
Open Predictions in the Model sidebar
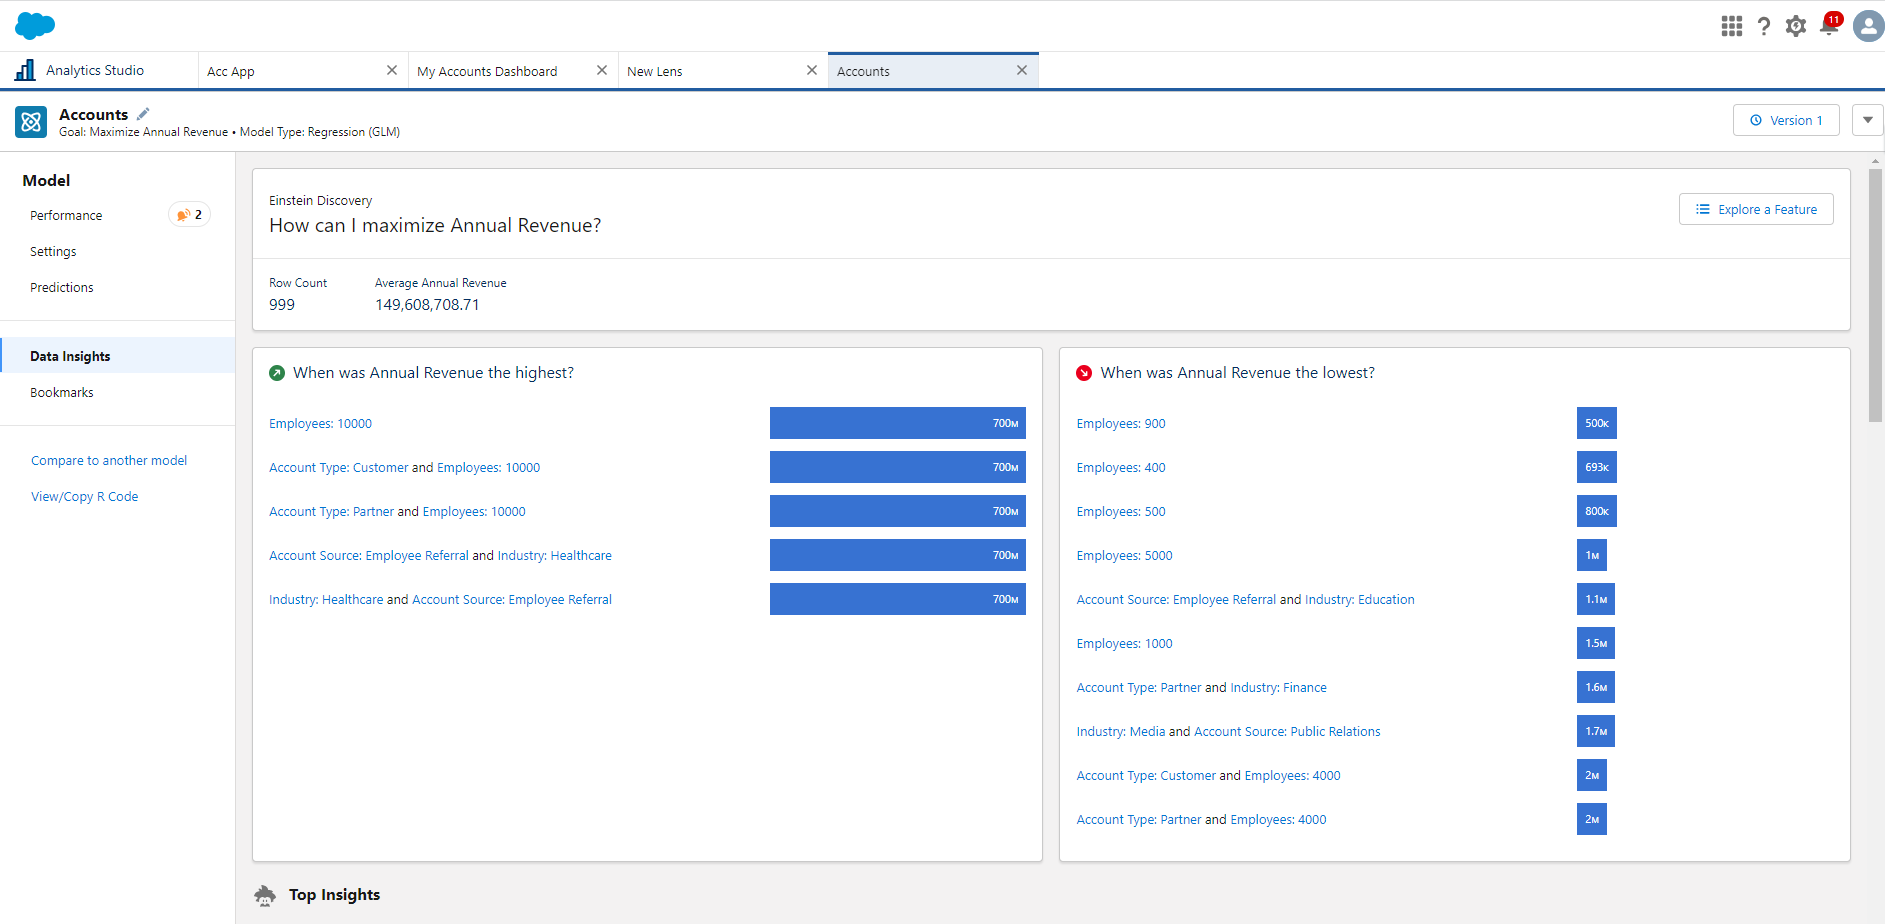point(61,287)
